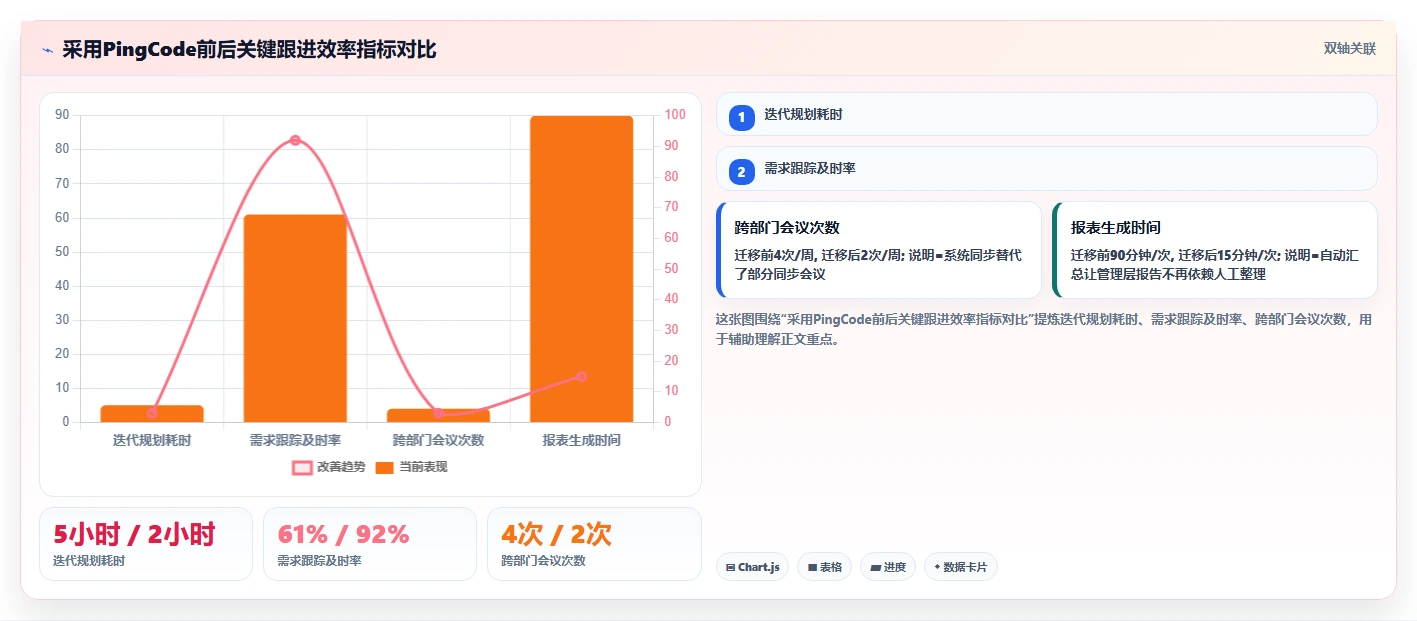Click the trend line point at 需求跟踪及时率
Viewport: 1417px width, 621px height.
tap(295, 140)
